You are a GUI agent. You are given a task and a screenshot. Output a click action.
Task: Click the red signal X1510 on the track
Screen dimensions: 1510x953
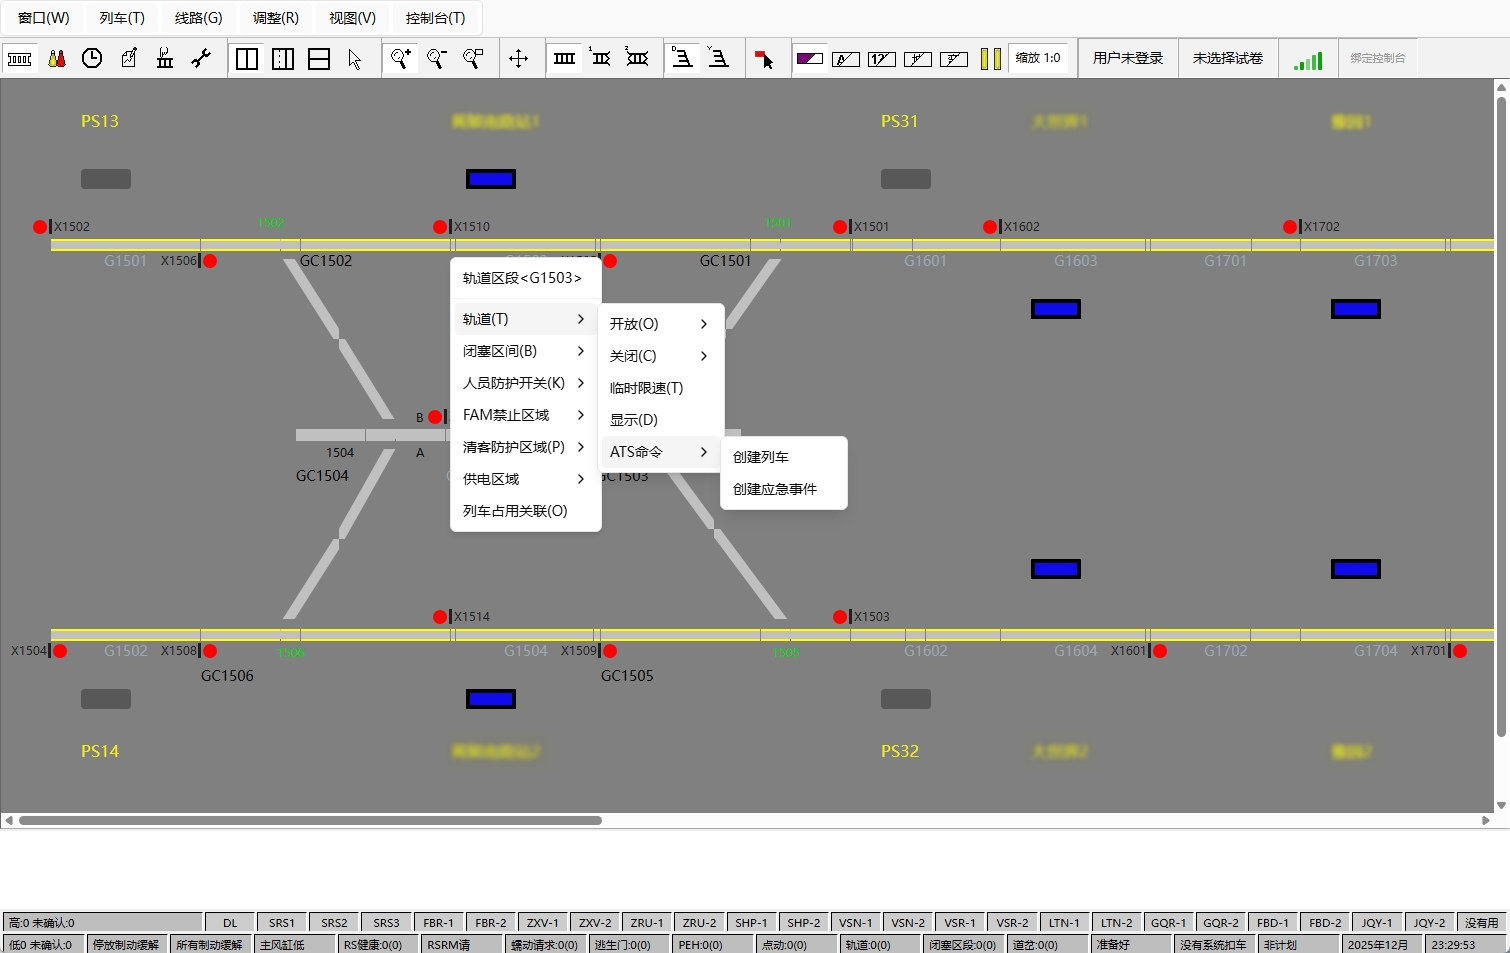(440, 227)
